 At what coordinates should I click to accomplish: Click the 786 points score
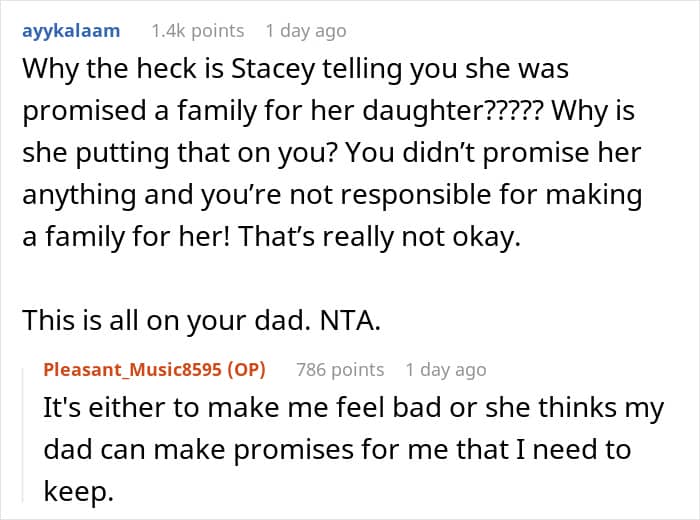point(340,370)
